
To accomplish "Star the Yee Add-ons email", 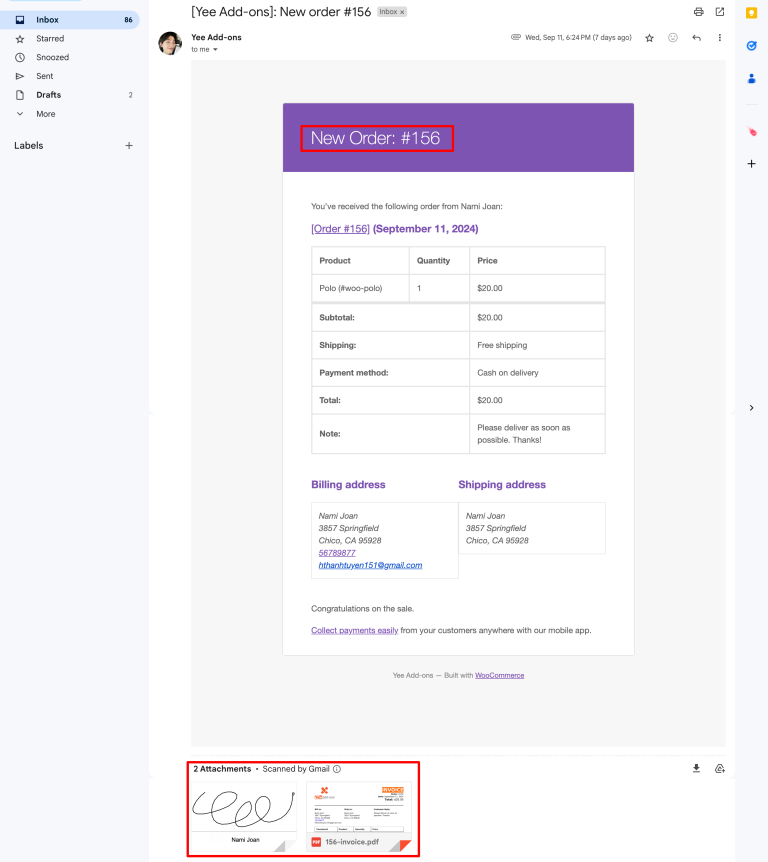I will (648, 37).
